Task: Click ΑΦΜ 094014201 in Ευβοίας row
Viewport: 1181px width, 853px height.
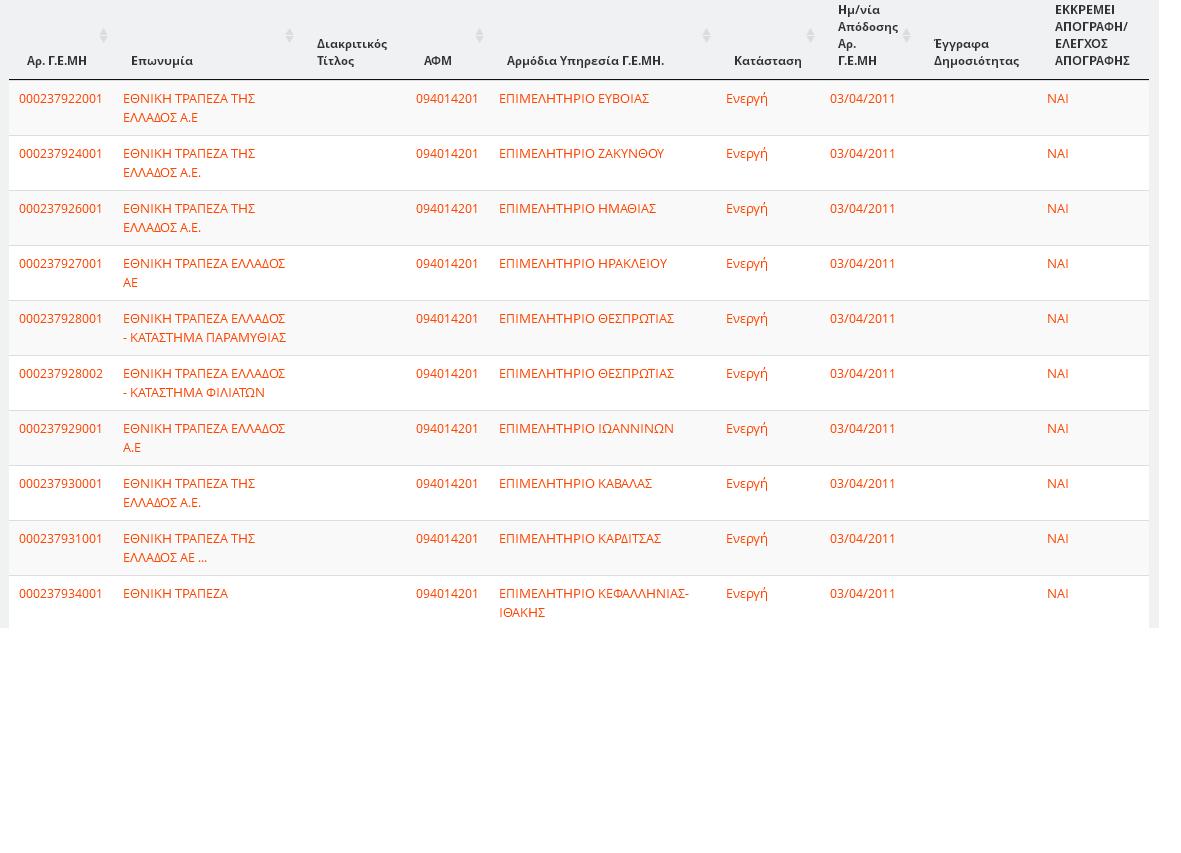Action: click(x=447, y=99)
